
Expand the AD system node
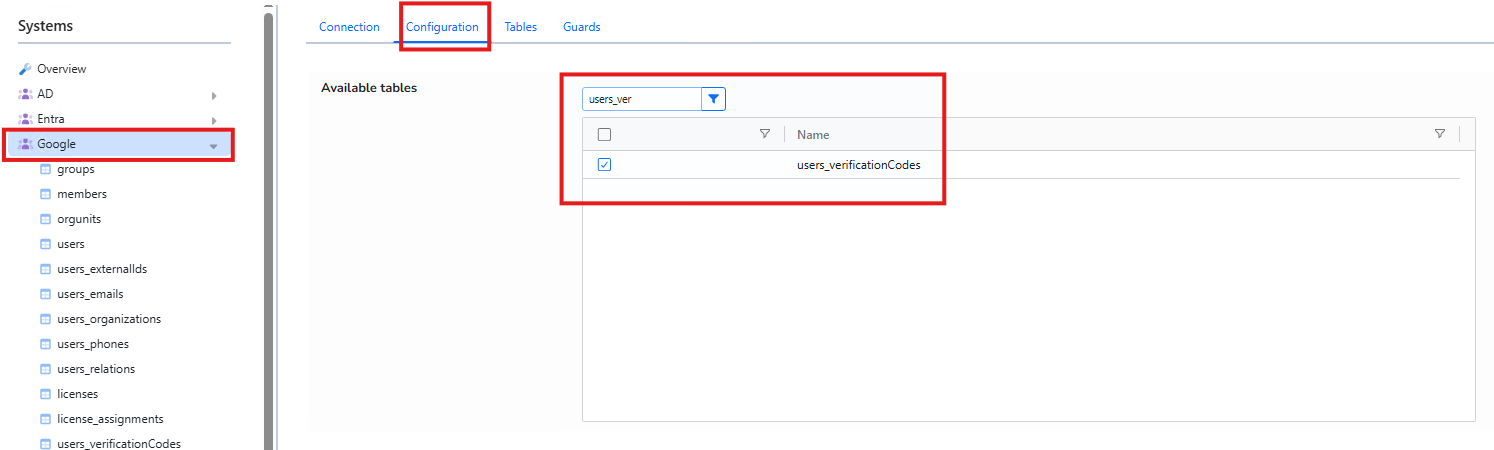pyautogui.click(x=214, y=95)
